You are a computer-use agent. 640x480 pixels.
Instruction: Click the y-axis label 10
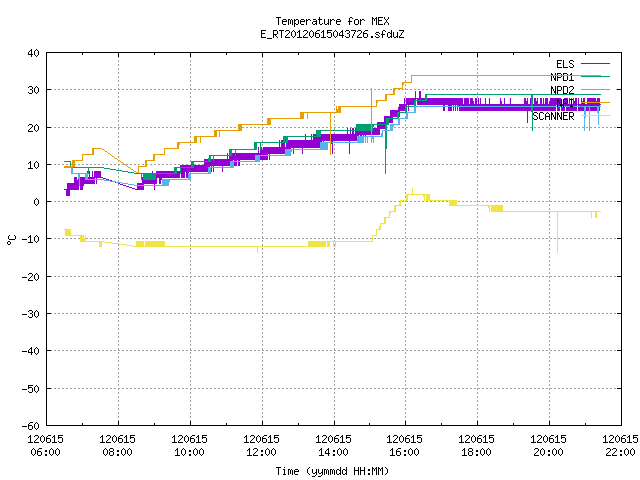pyautogui.click(x=33, y=165)
